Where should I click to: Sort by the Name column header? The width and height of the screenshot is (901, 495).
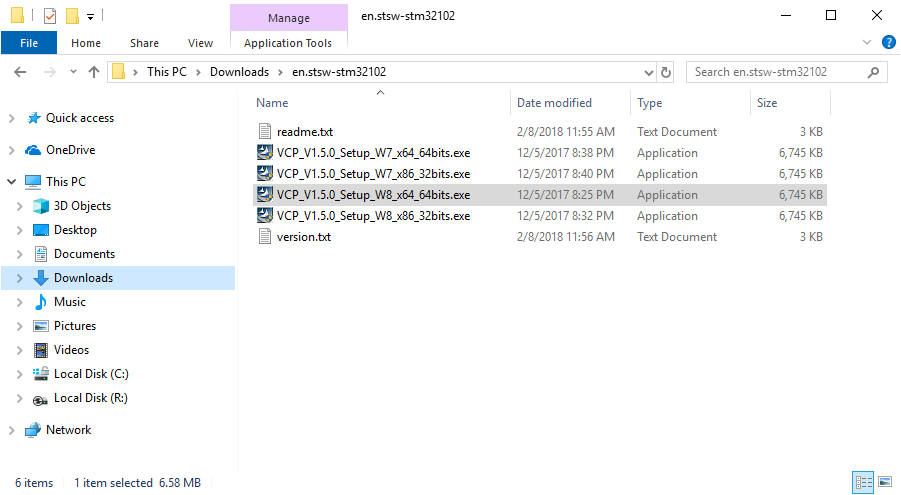pyautogui.click(x=272, y=103)
